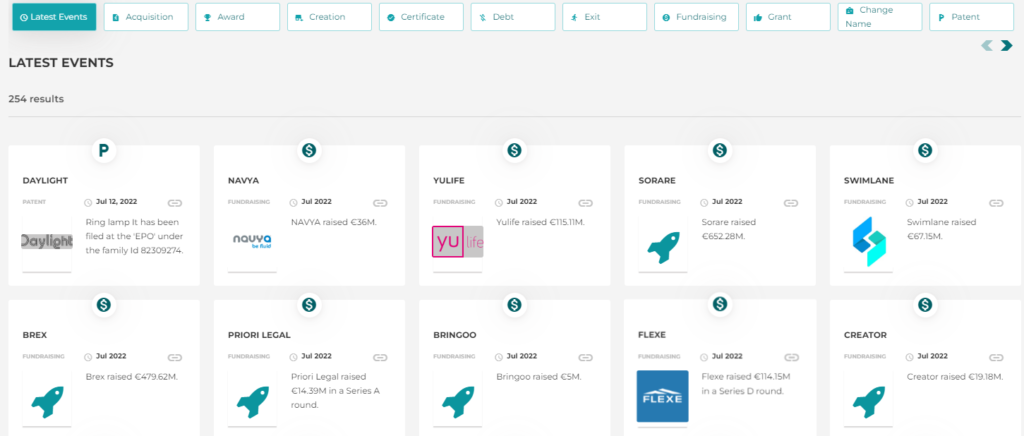Click the text 'Brex raised €479.62M.'
Screen dimensions: 1024x436
[131, 377]
